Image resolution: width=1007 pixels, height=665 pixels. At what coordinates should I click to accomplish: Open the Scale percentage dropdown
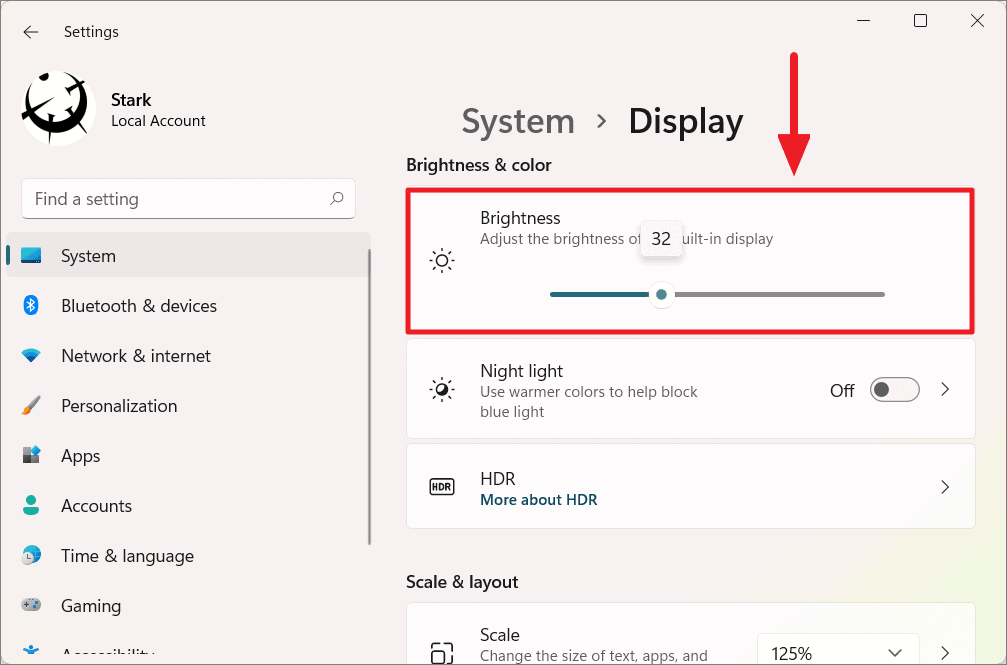(x=838, y=651)
